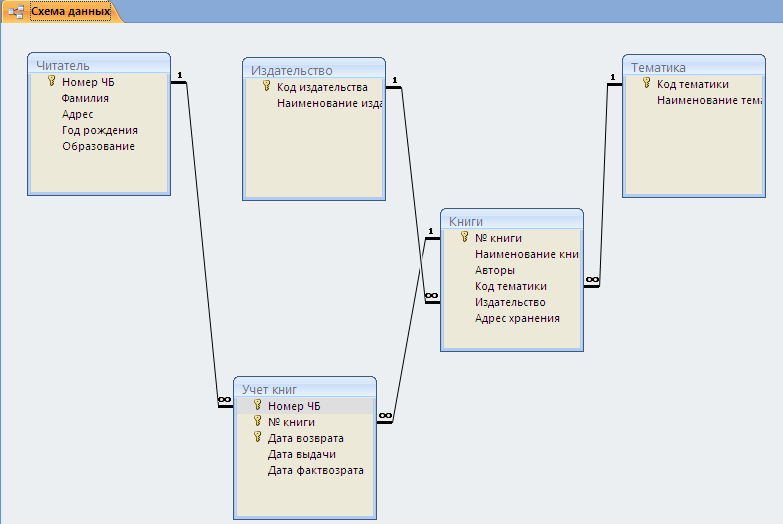Click key icon beside Номер ЧБ in Читатель
The image size is (783, 524).
[51, 81]
